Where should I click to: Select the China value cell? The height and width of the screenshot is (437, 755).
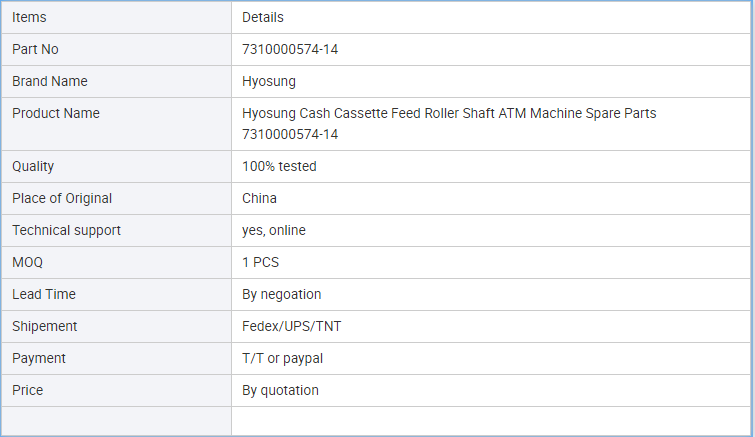(491, 198)
